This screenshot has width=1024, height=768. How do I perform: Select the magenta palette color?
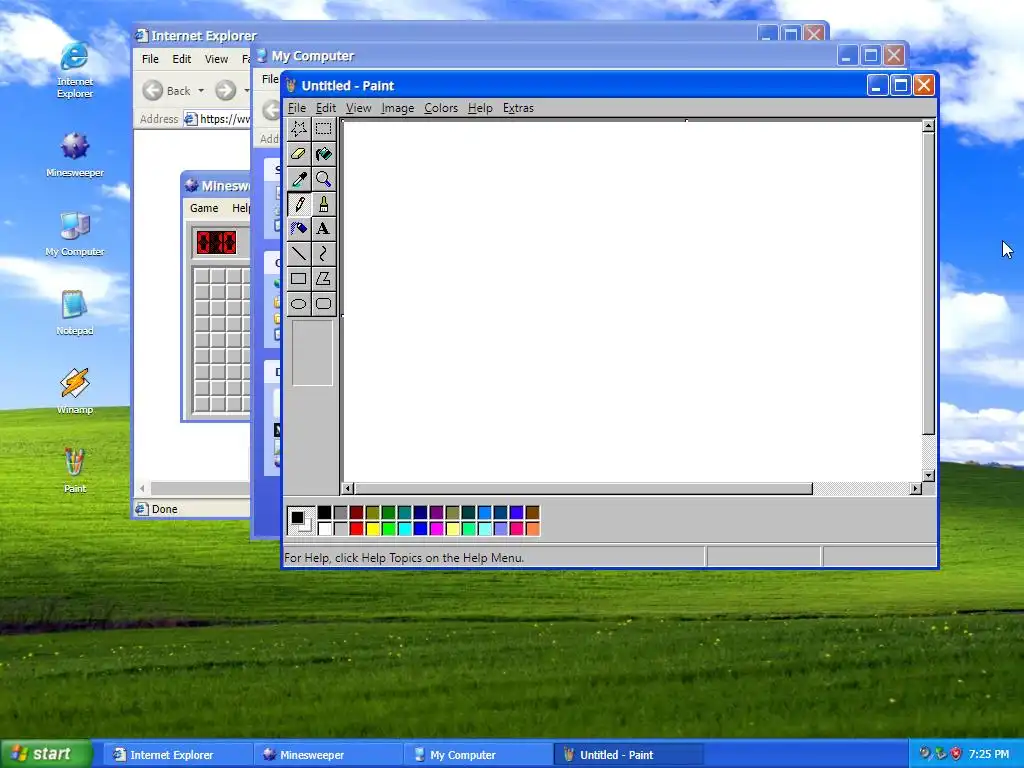[436, 528]
